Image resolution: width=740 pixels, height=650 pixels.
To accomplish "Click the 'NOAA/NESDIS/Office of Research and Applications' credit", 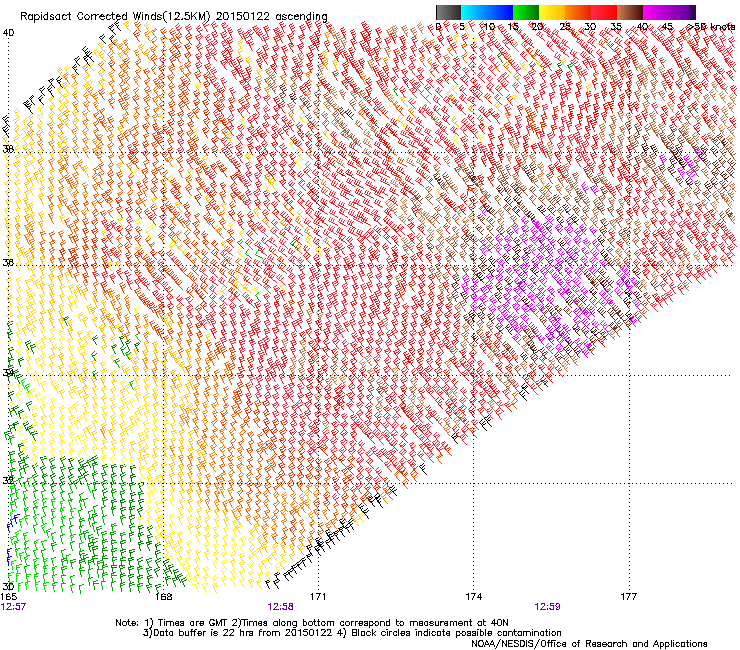I will click(589, 644).
